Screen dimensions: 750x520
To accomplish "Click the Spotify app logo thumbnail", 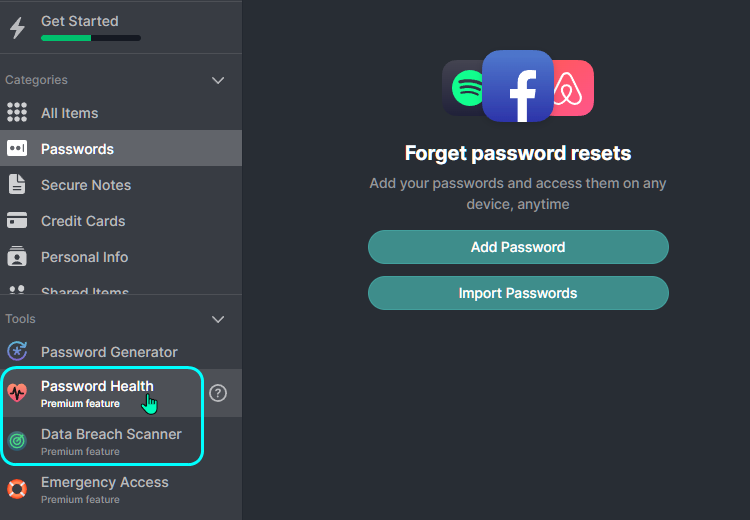I will (463, 88).
